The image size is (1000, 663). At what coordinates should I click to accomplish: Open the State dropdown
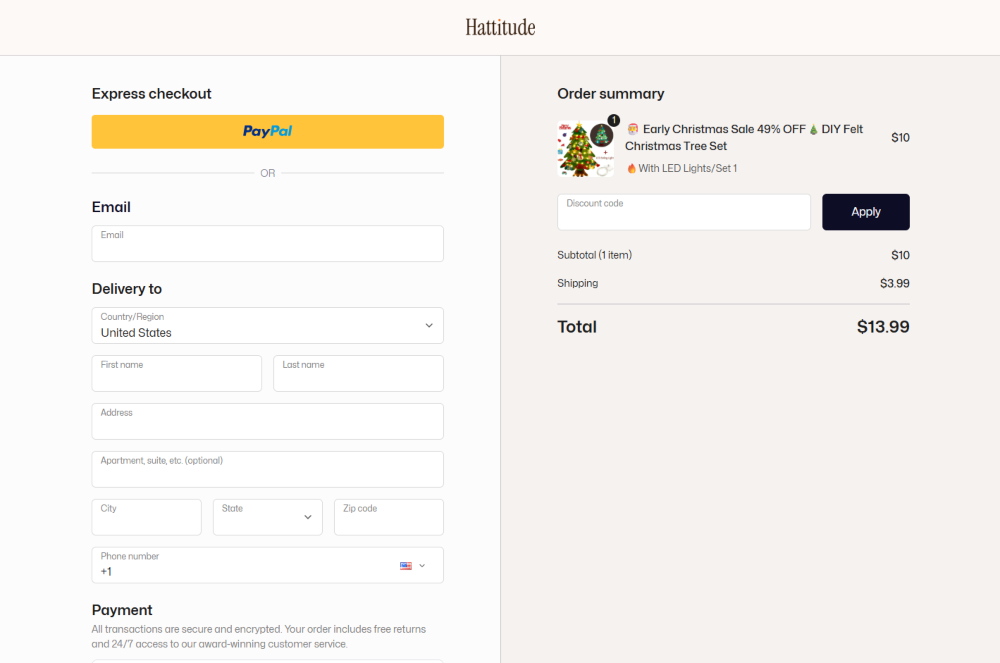click(267, 517)
